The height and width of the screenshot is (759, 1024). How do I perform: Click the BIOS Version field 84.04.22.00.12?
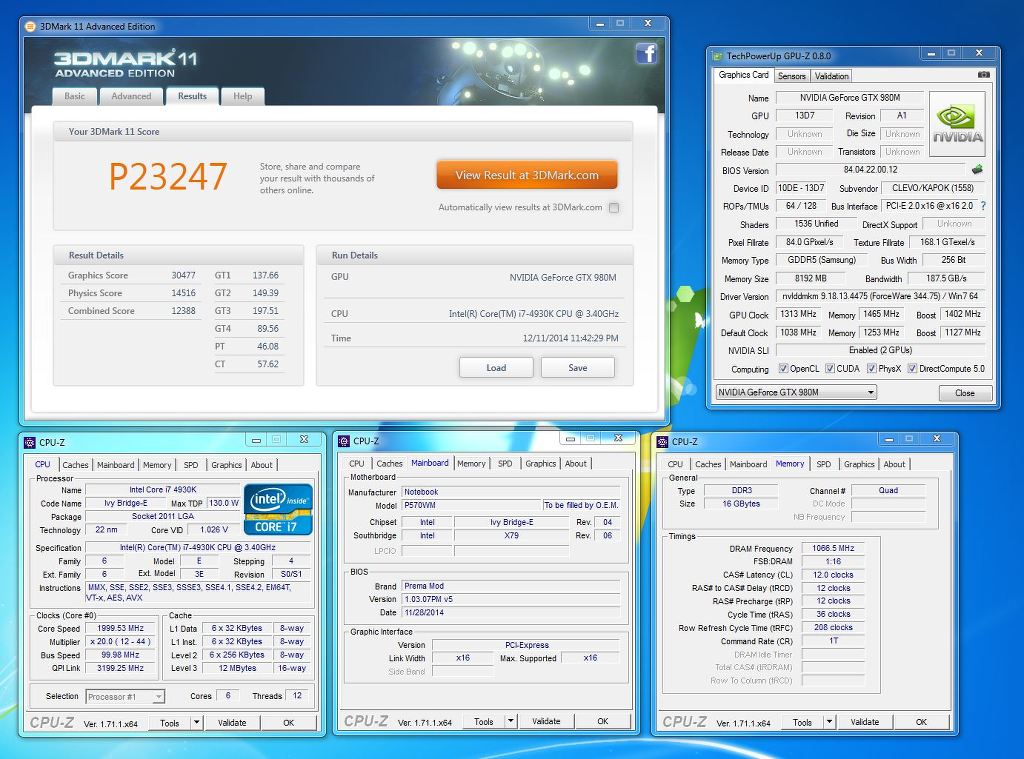[871, 170]
